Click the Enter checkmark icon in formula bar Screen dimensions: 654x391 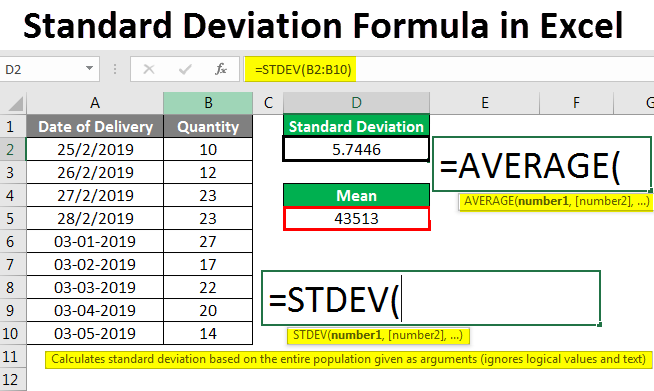point(185,69)
